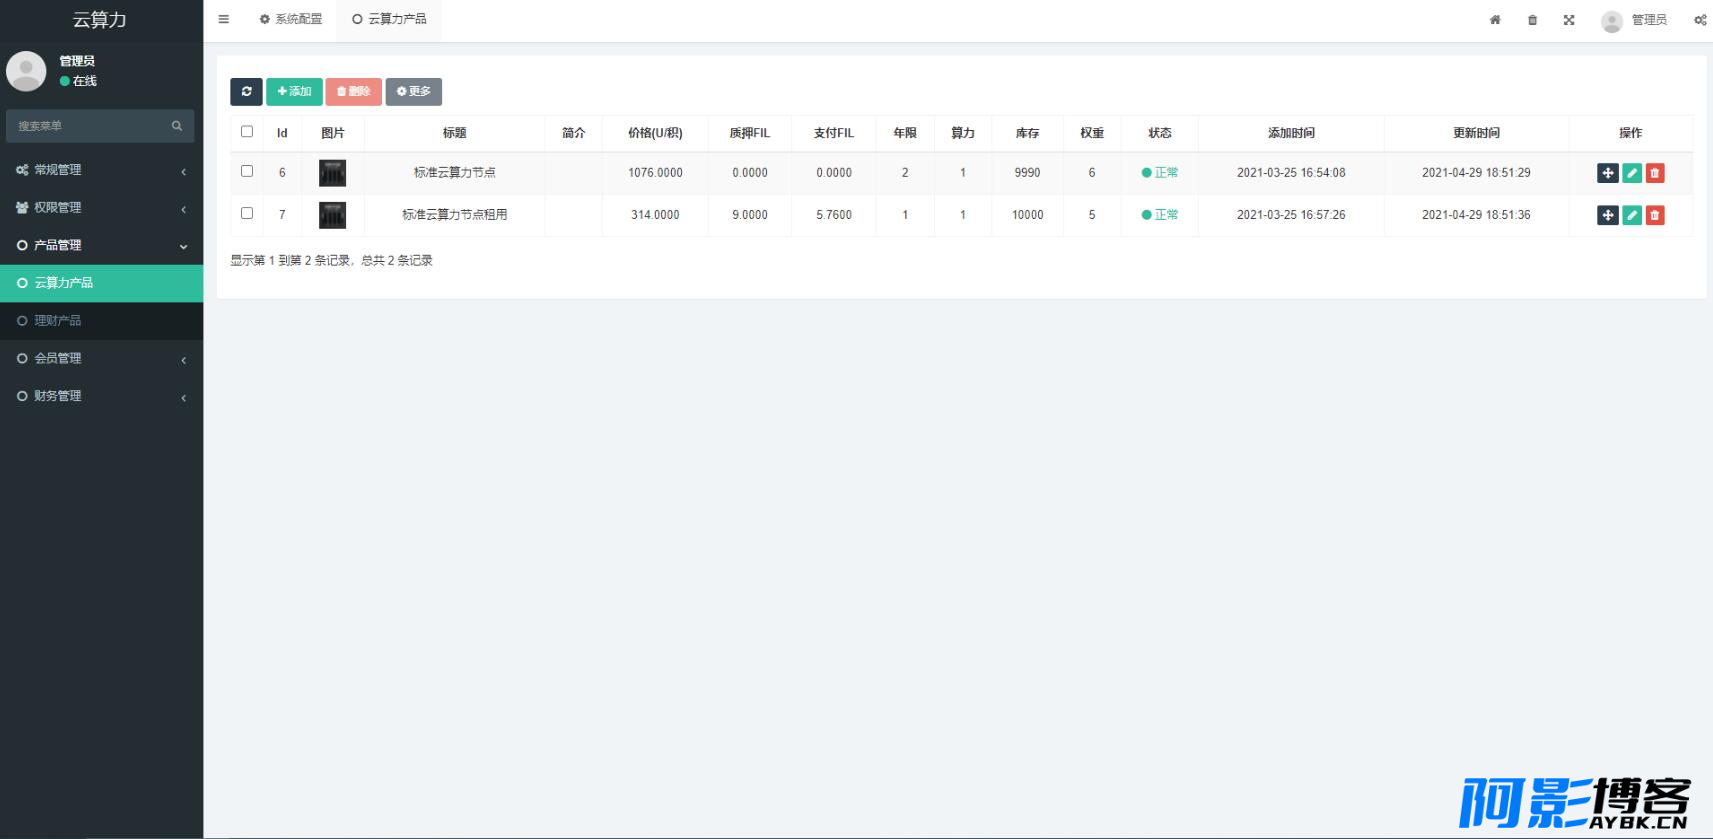This screenshot has height=839, width=1713.
Task: Click the 在线 online status in sidebar
Action: pyautogui.click(x=78, y=81)
